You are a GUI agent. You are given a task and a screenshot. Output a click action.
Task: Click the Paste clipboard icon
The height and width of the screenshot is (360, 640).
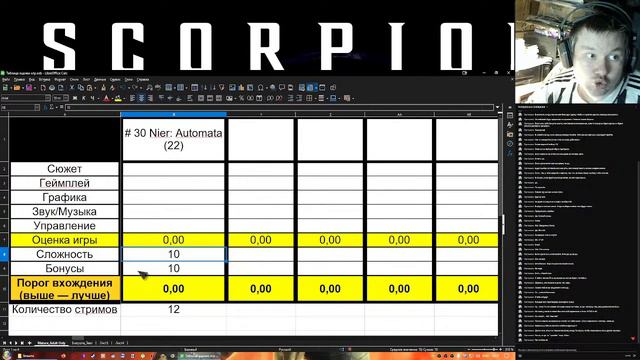tap(89, 87)
